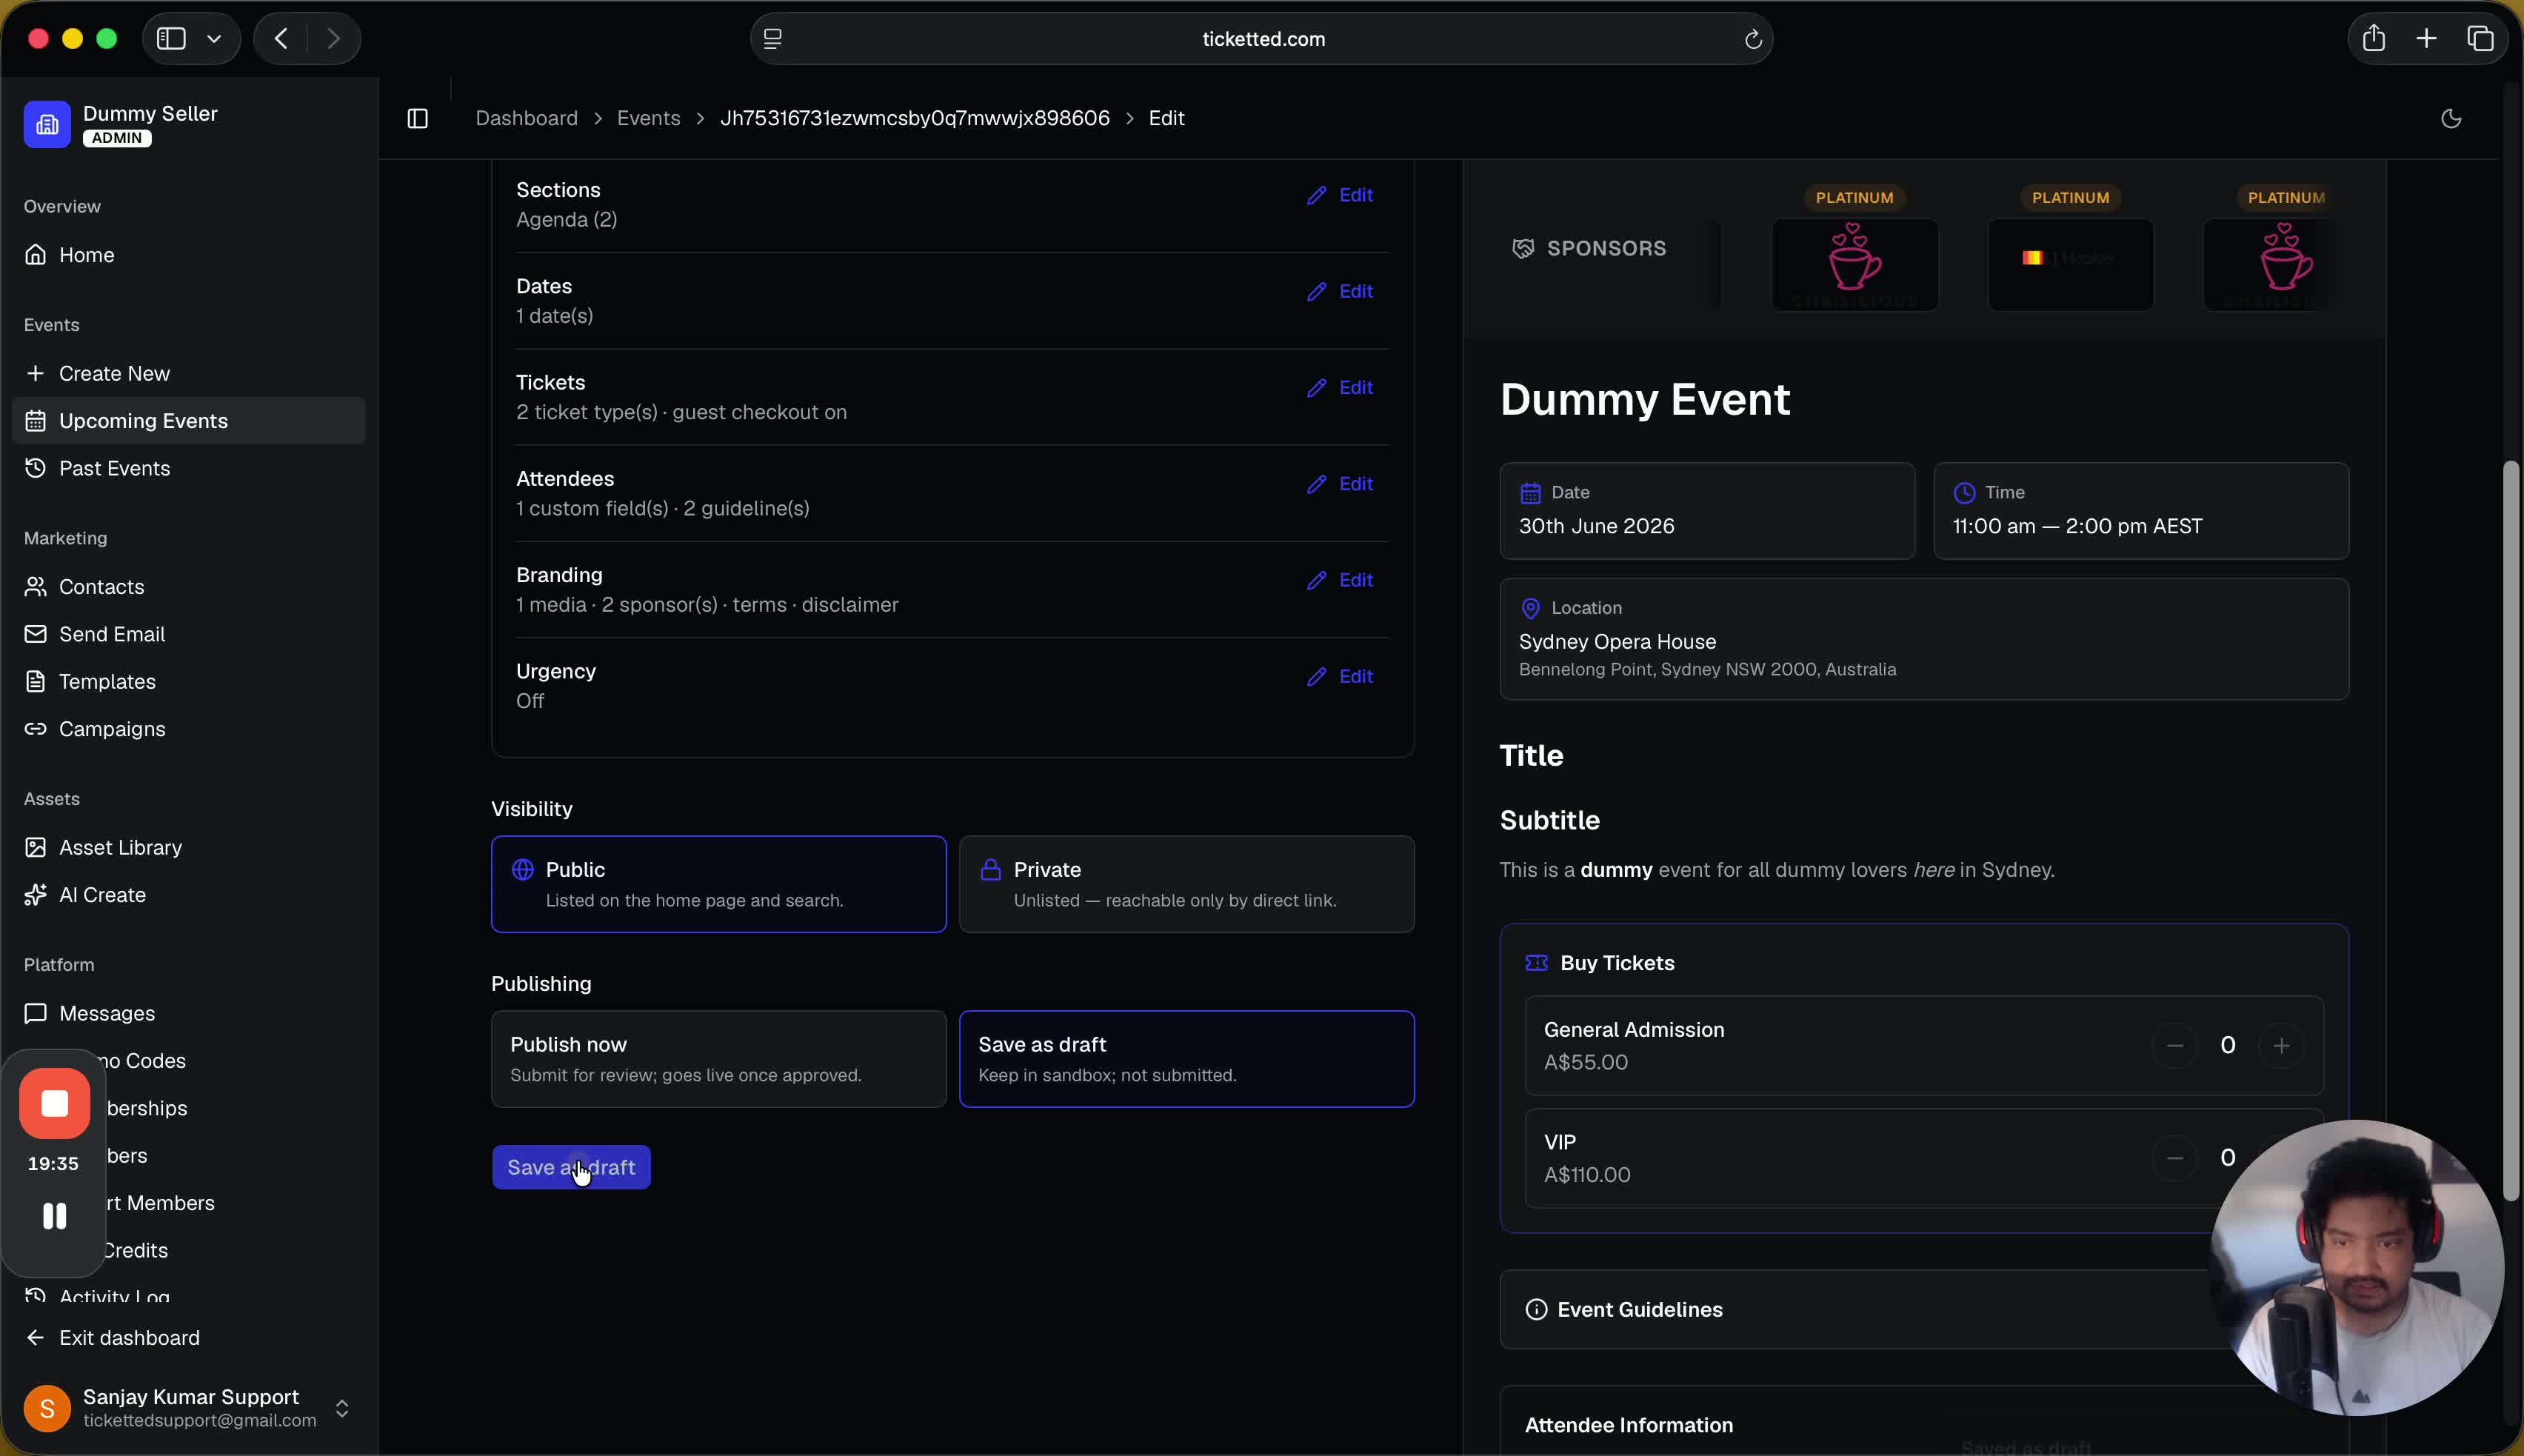Viewport: 2524px width, 1456px height.
Task: Select Private visibility option
Action: click(1187, 884)
